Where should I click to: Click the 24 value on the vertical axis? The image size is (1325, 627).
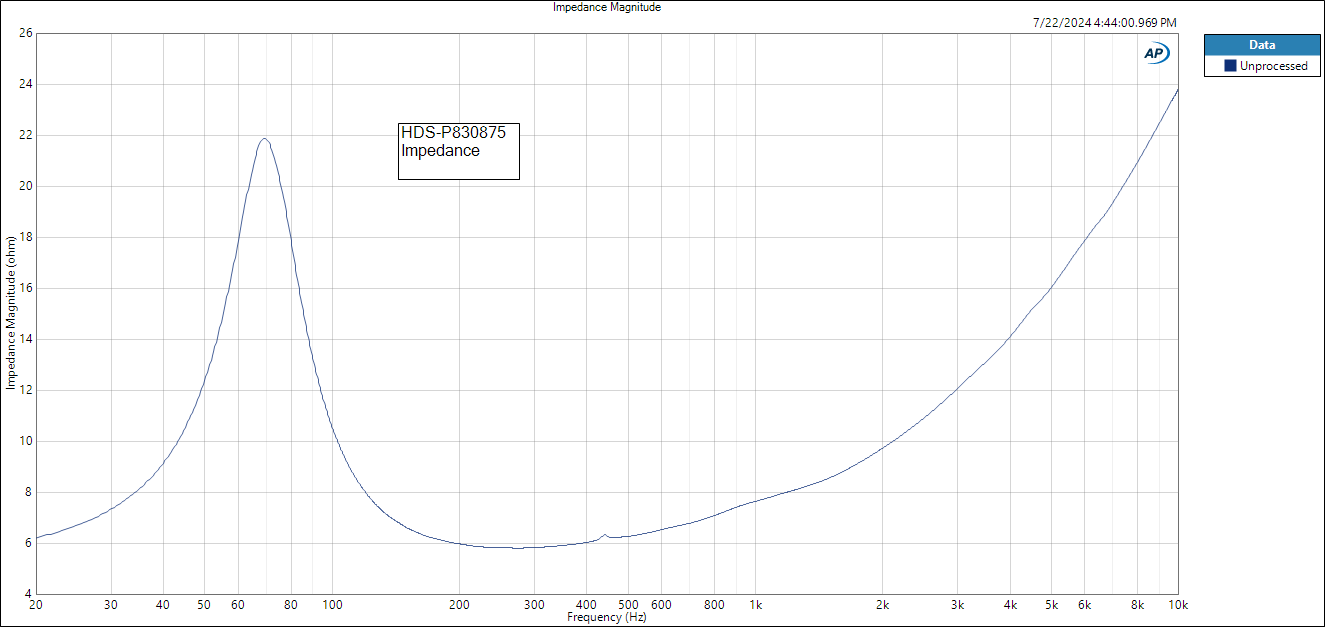(x=26, y=84)
